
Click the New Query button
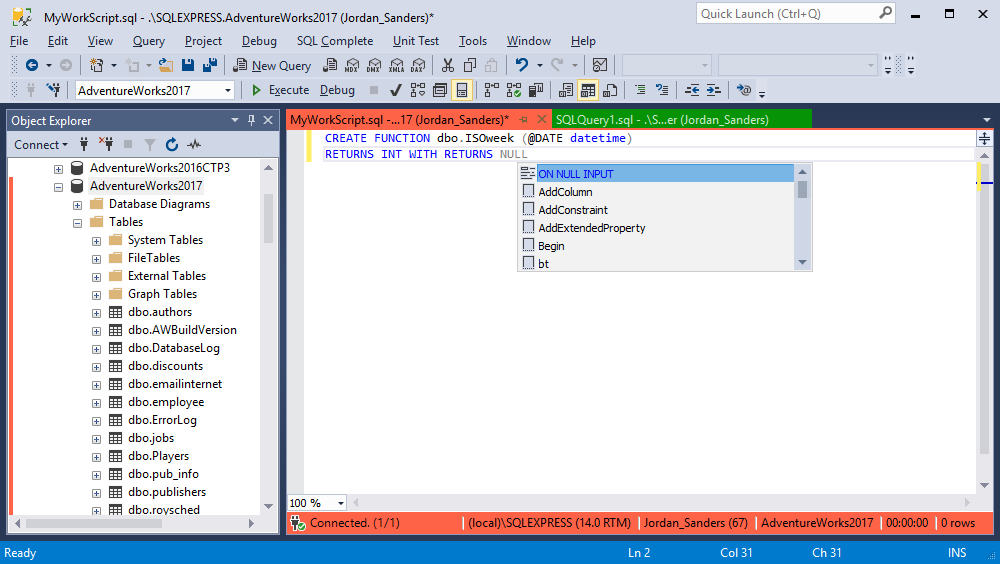272,65
